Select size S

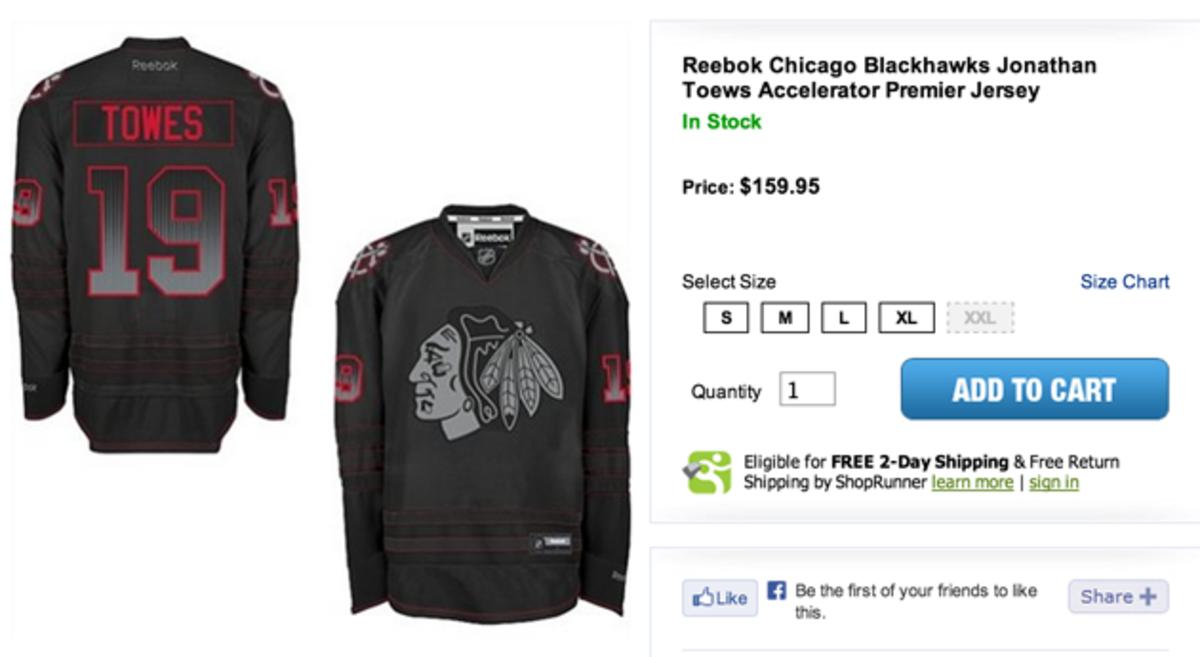(726, 318)
